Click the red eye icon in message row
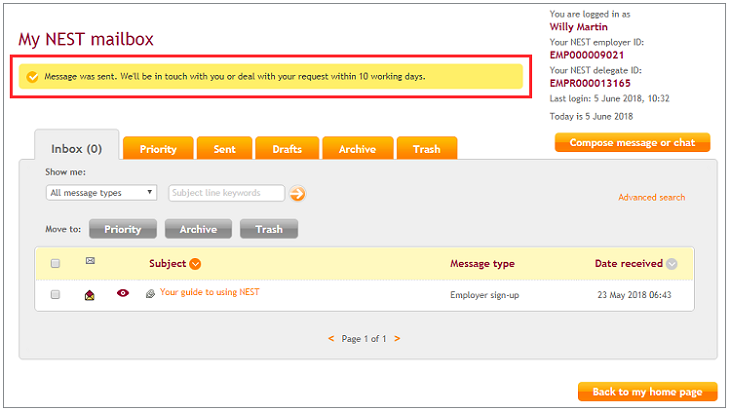 click(x=123, y=293)
